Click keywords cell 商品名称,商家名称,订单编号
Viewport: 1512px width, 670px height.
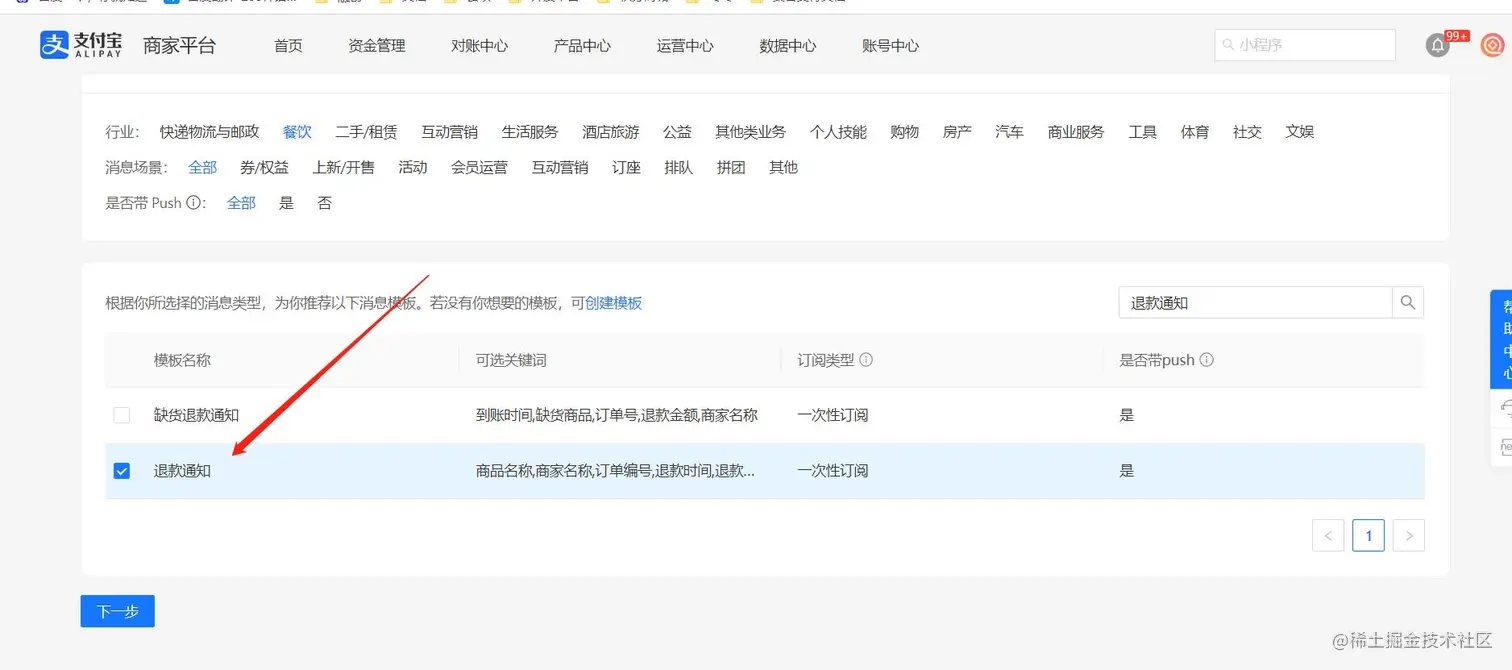pos(615,471)
